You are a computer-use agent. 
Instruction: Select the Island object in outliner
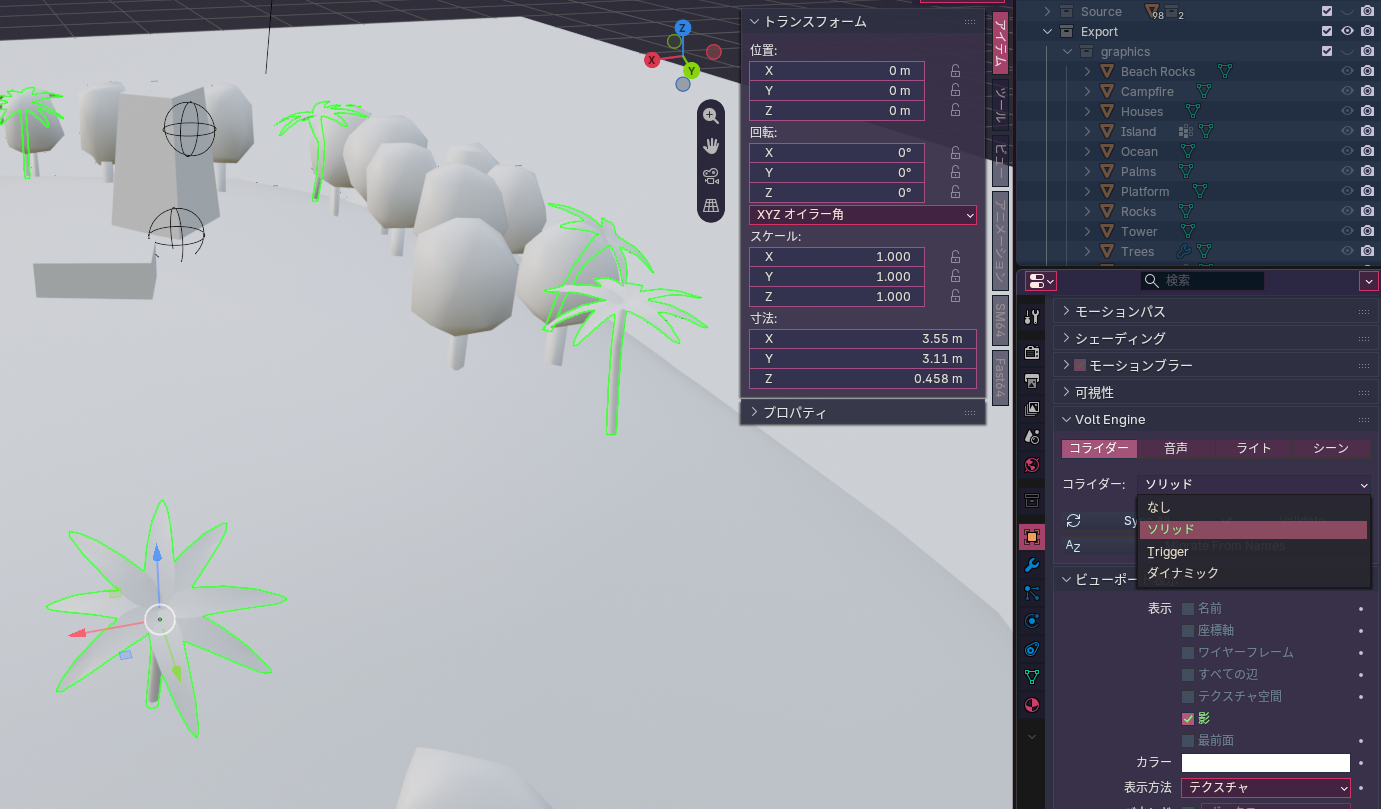tap(1138, 131)
